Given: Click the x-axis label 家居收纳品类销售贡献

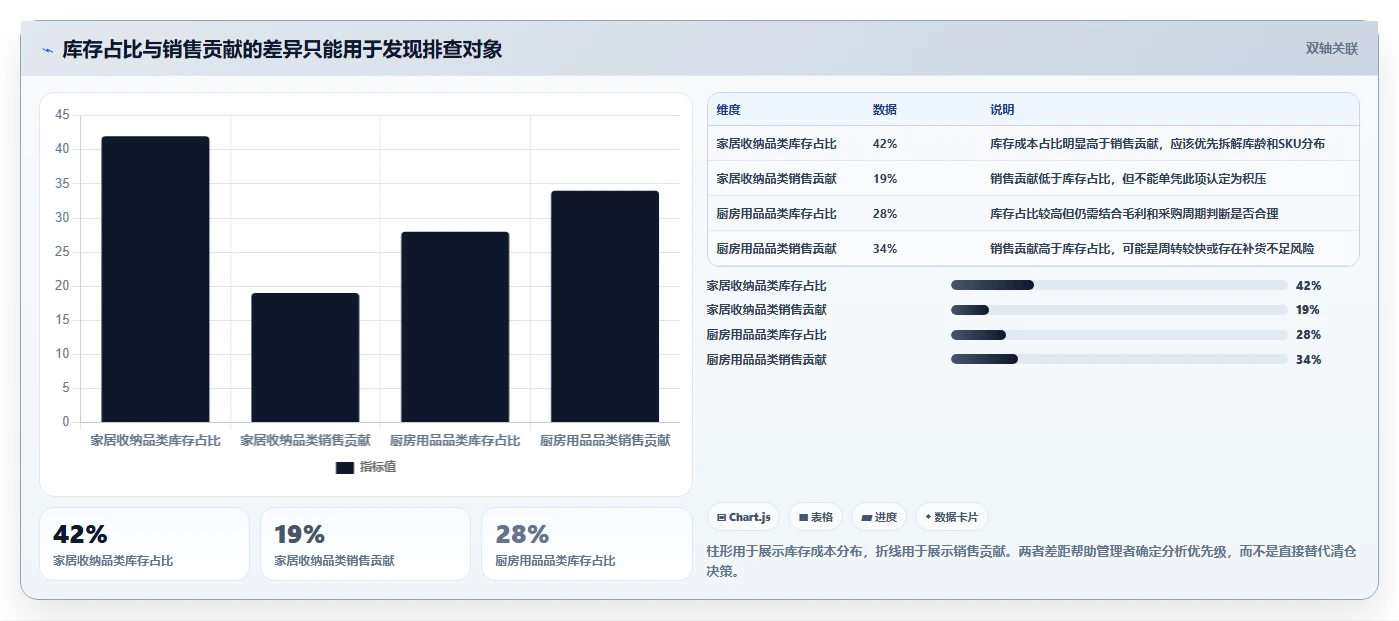Looking at the screenshot, I should [305, 440].
